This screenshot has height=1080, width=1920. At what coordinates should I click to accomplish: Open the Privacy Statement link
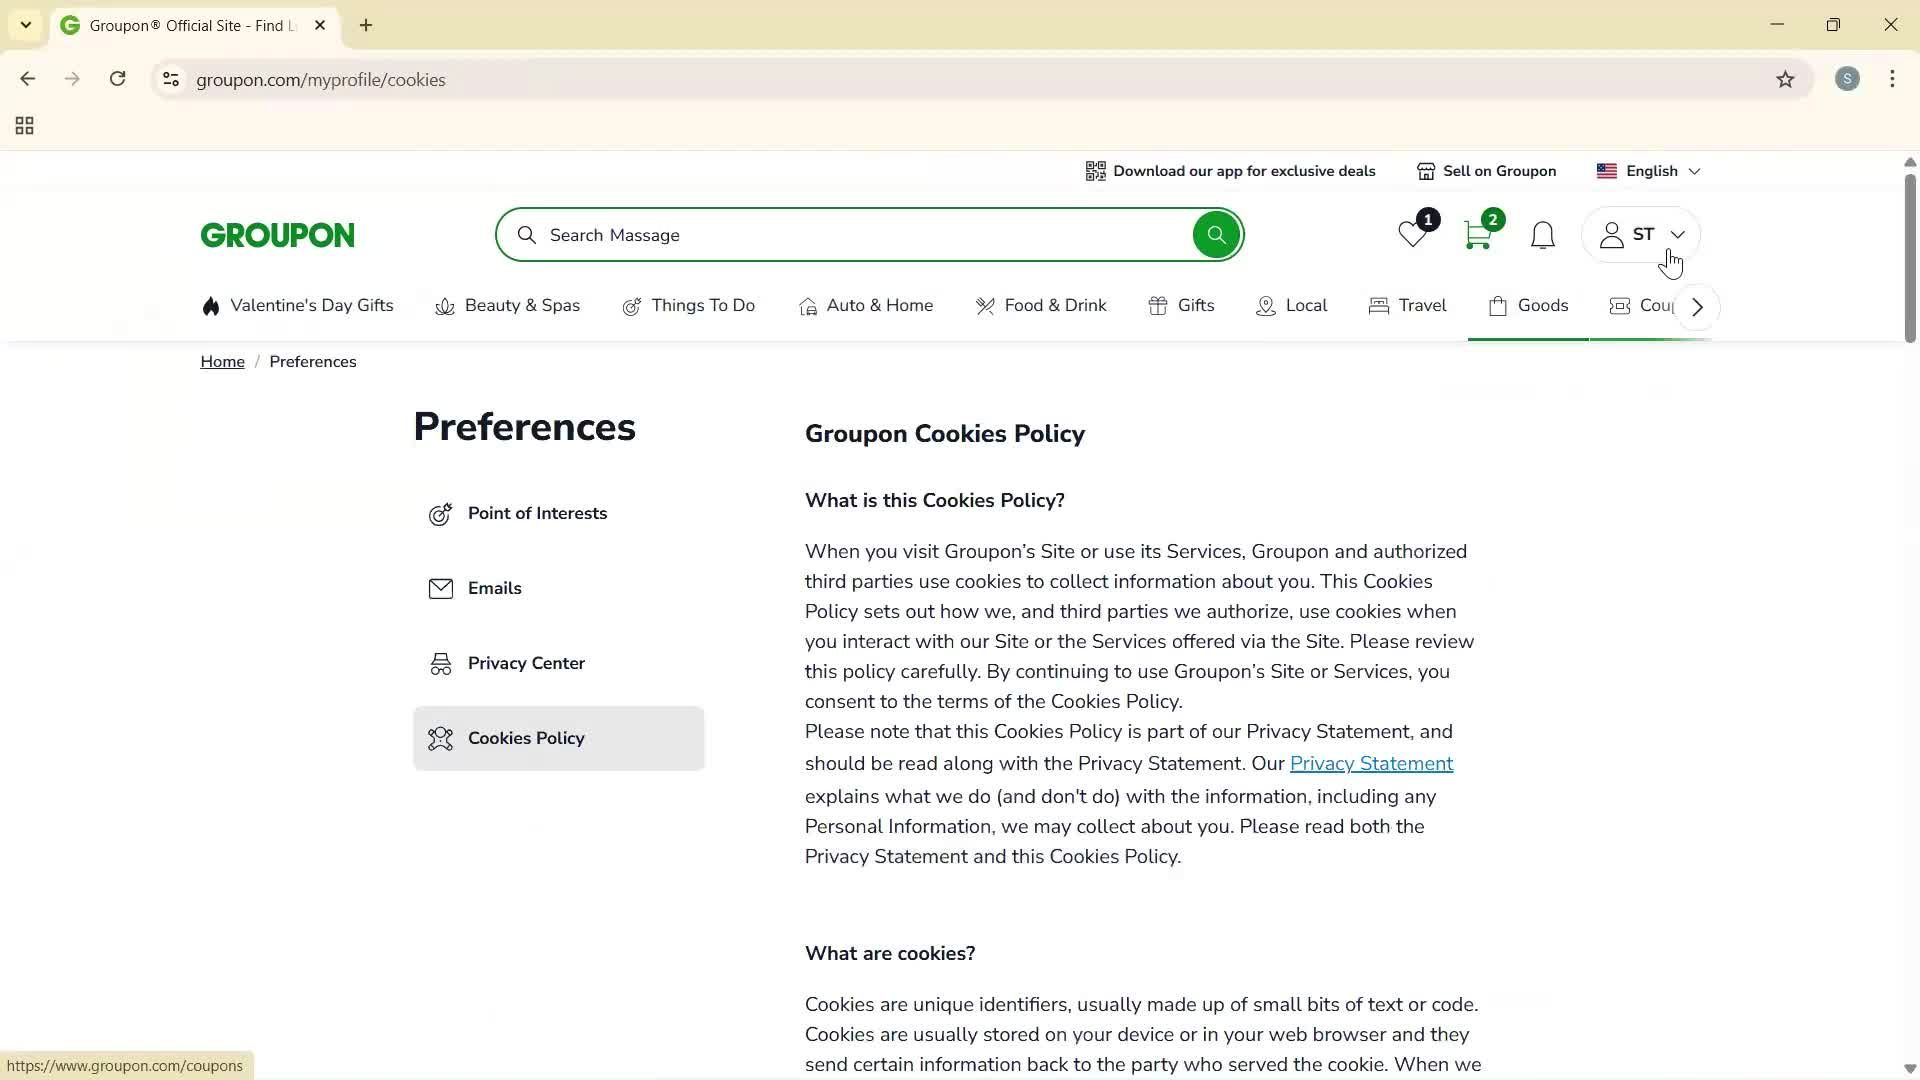click(1371, 763)
